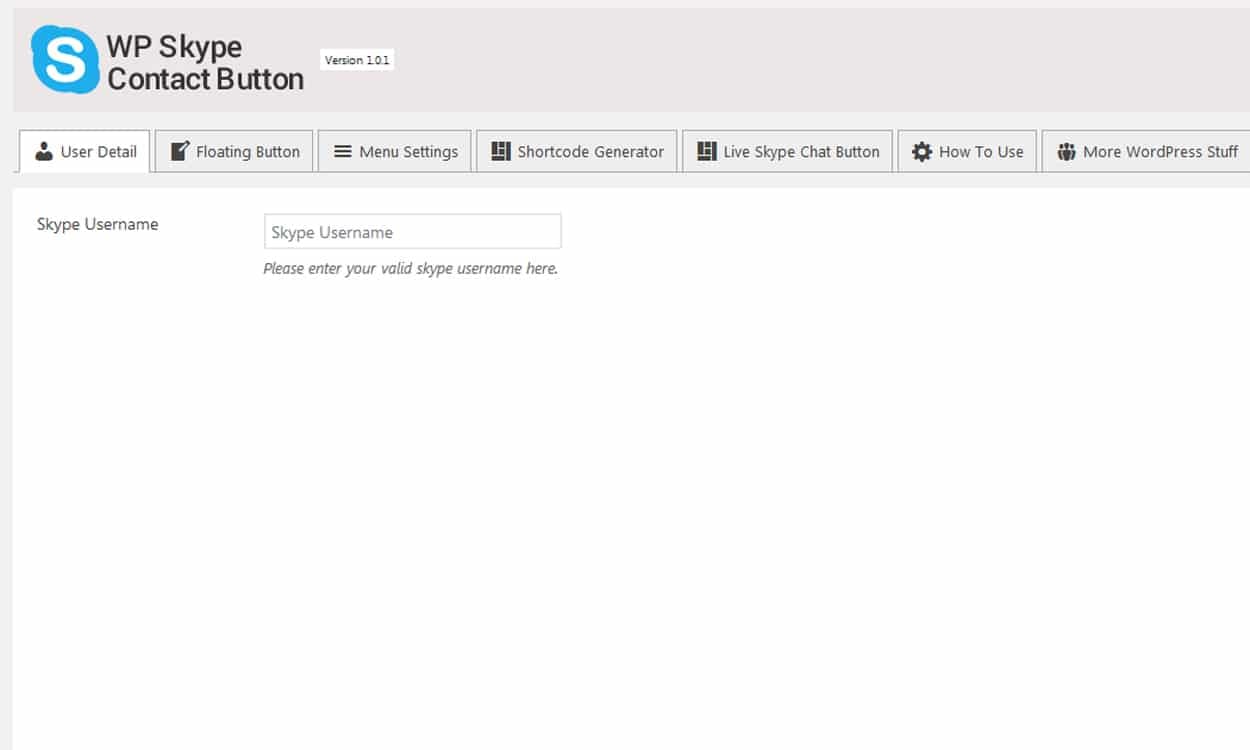Focus the Skype Username input field
Screen dimensions: 1250x750
[x=412, y=232]
